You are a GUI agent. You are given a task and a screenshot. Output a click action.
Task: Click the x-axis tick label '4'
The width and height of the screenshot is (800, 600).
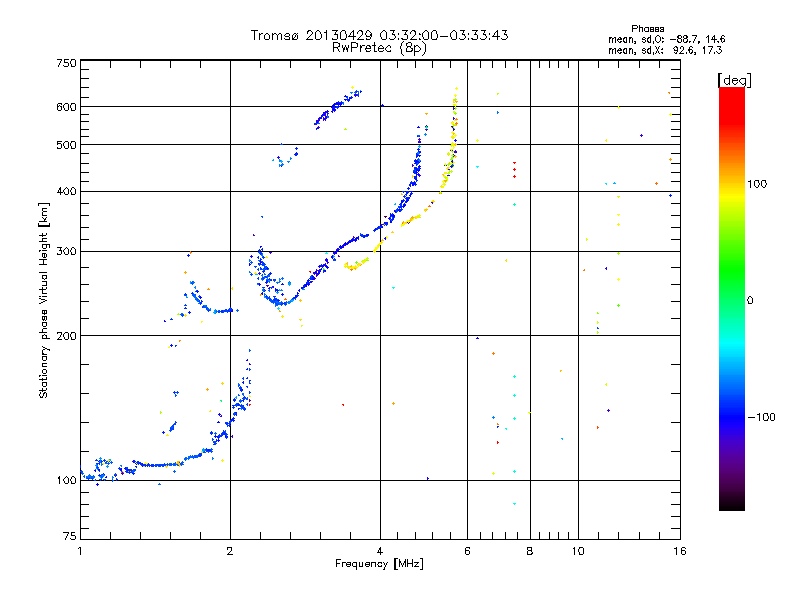[380, 551]
